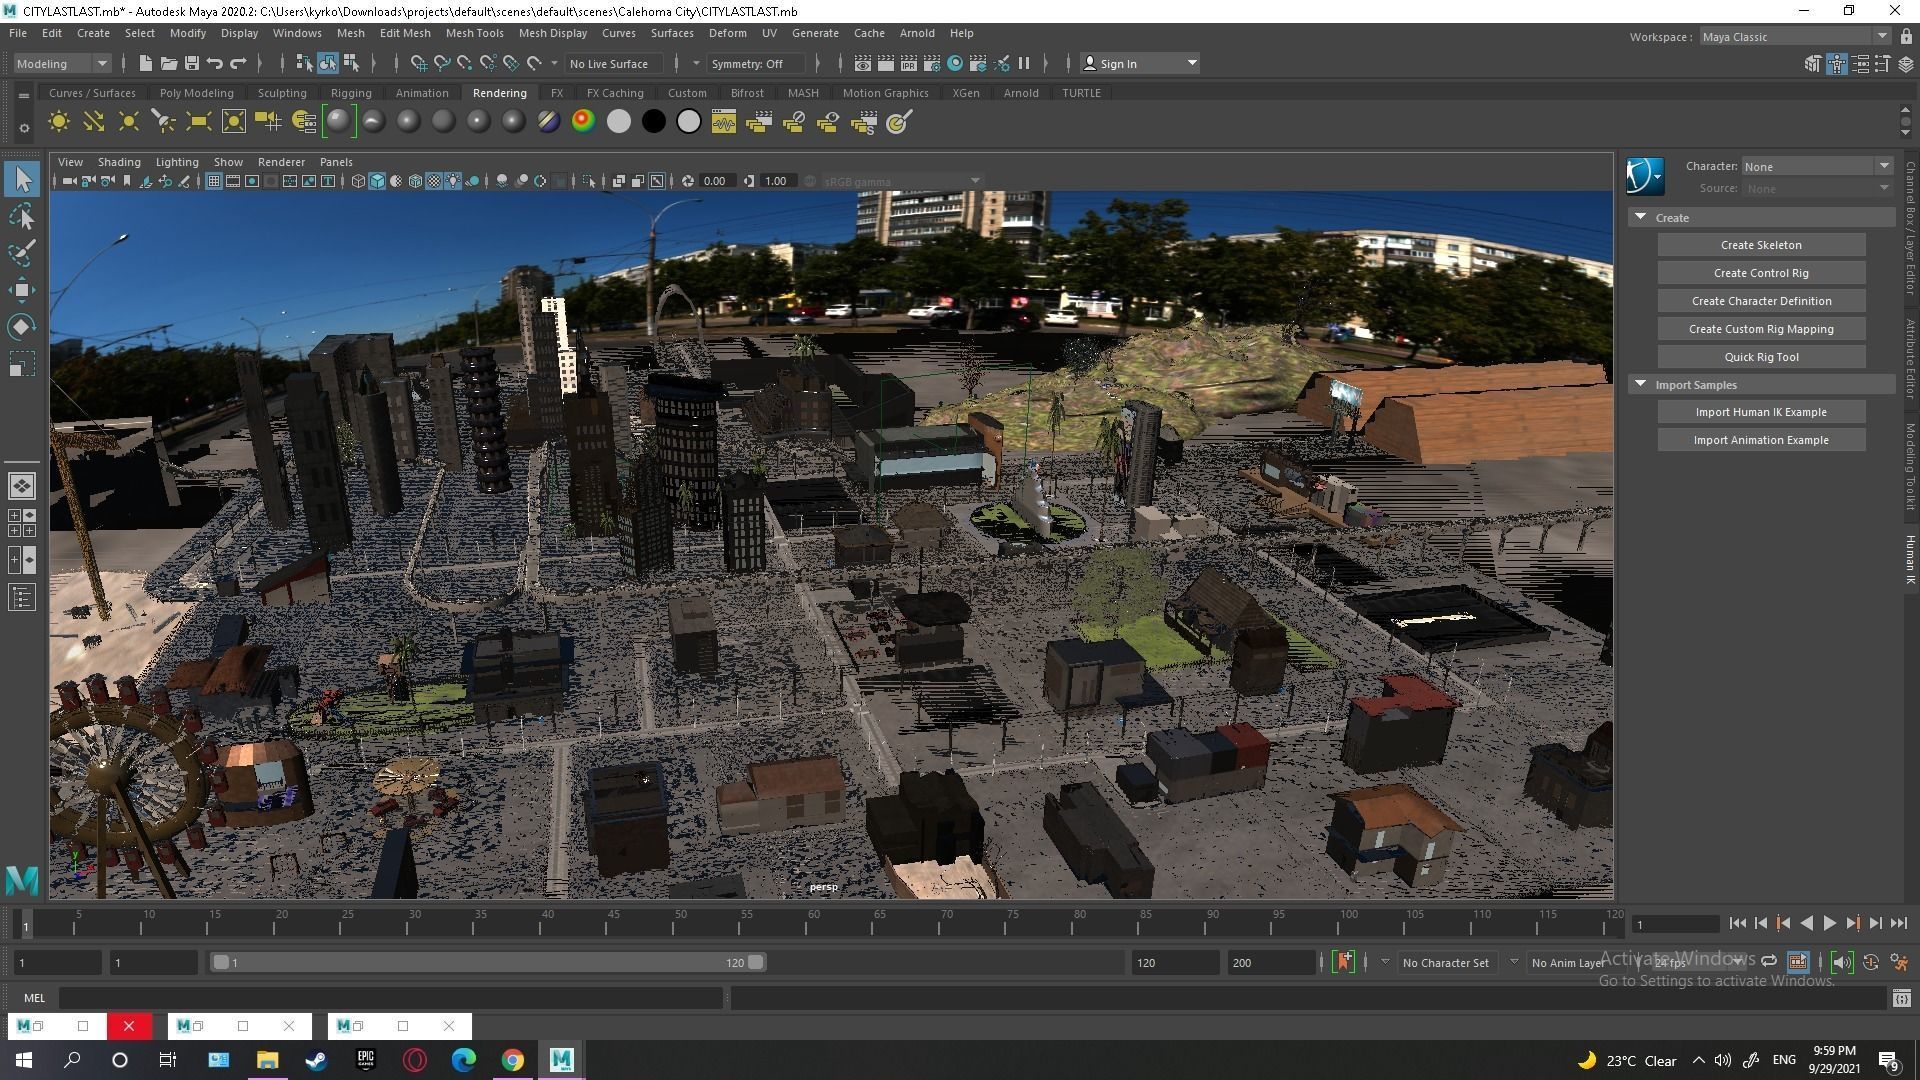This screenshot has height=1080, width=1920.
Task: Activate the Move tool
Action: tap(22, 290)
